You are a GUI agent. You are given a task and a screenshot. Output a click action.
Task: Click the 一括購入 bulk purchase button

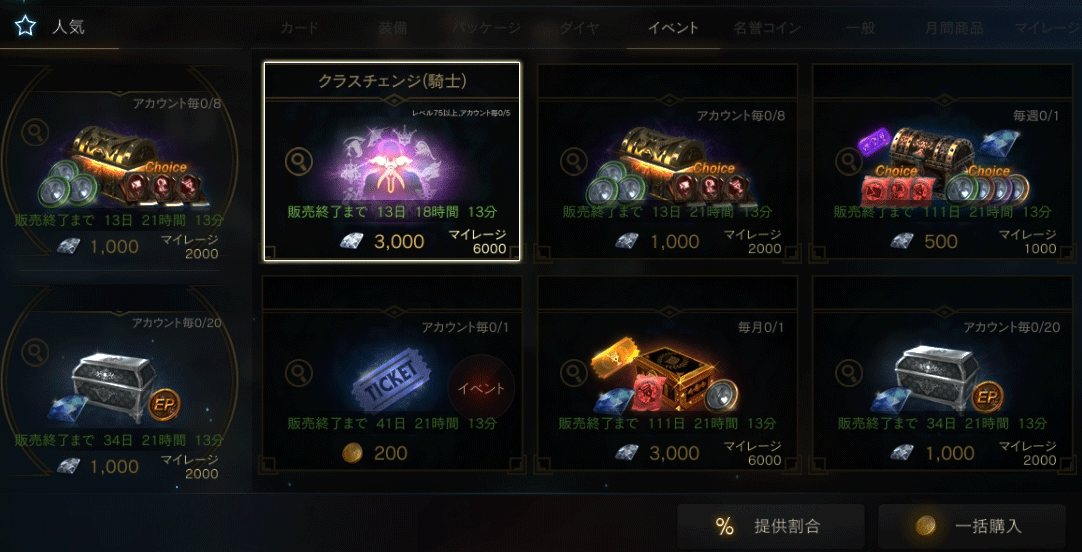972,526
